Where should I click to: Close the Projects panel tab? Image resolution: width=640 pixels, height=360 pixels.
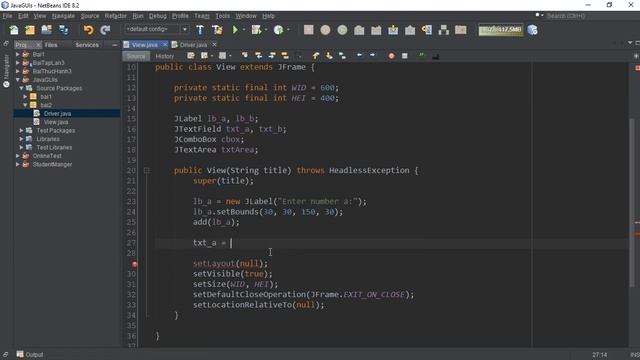pos(38,44)
